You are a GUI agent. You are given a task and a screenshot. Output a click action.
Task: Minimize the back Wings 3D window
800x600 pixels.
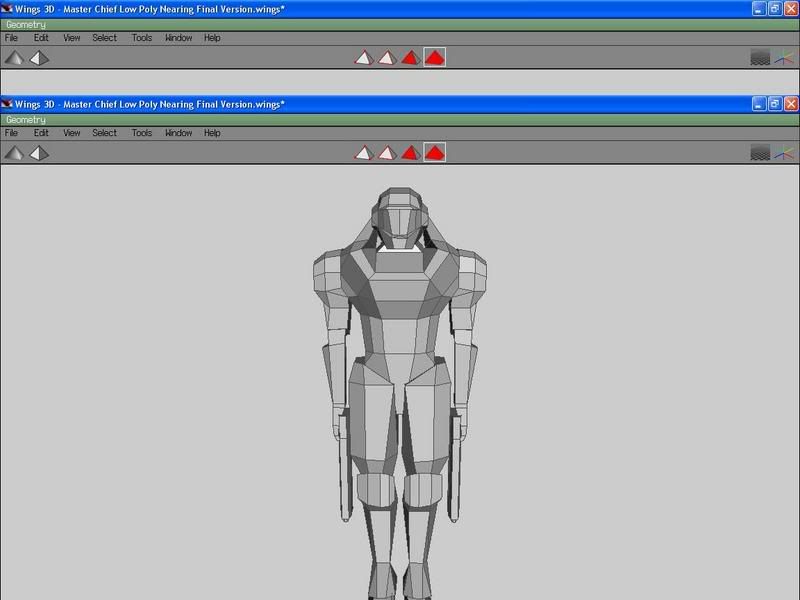(x=759, y=9)
